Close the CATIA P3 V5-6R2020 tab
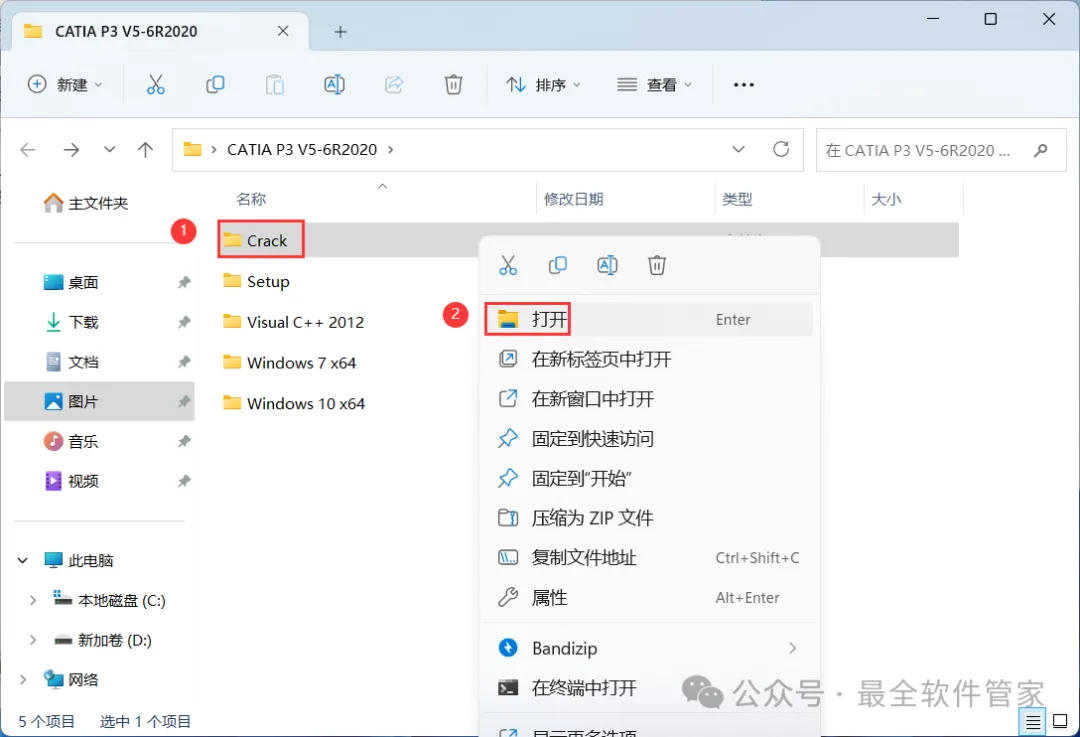Image resolution: width=1080 pixels, height=737 pixels. coord(283,31)
